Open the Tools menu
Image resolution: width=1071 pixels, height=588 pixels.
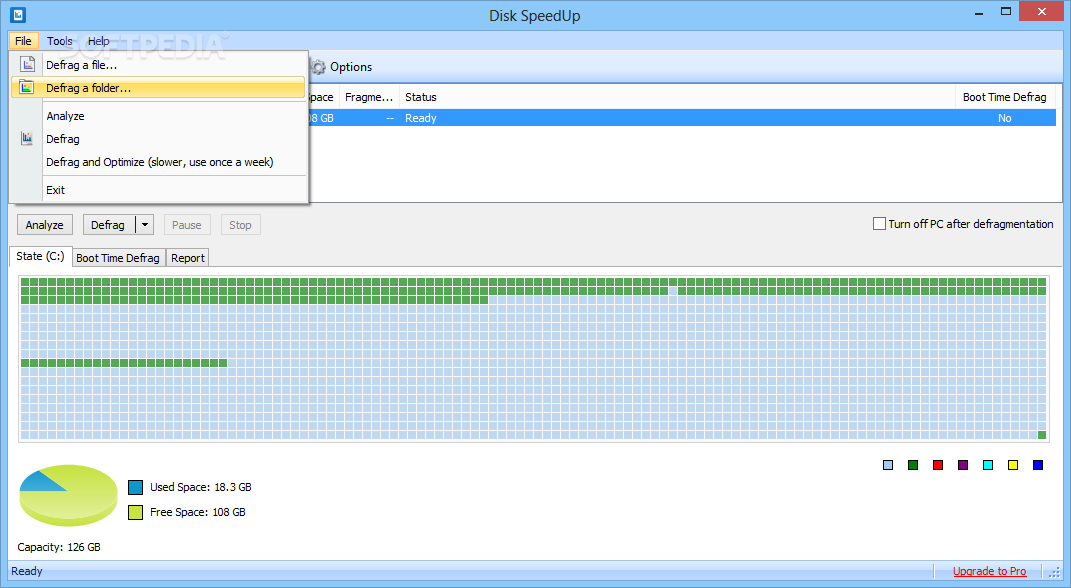pyautogui.click(x=59, y=41)
